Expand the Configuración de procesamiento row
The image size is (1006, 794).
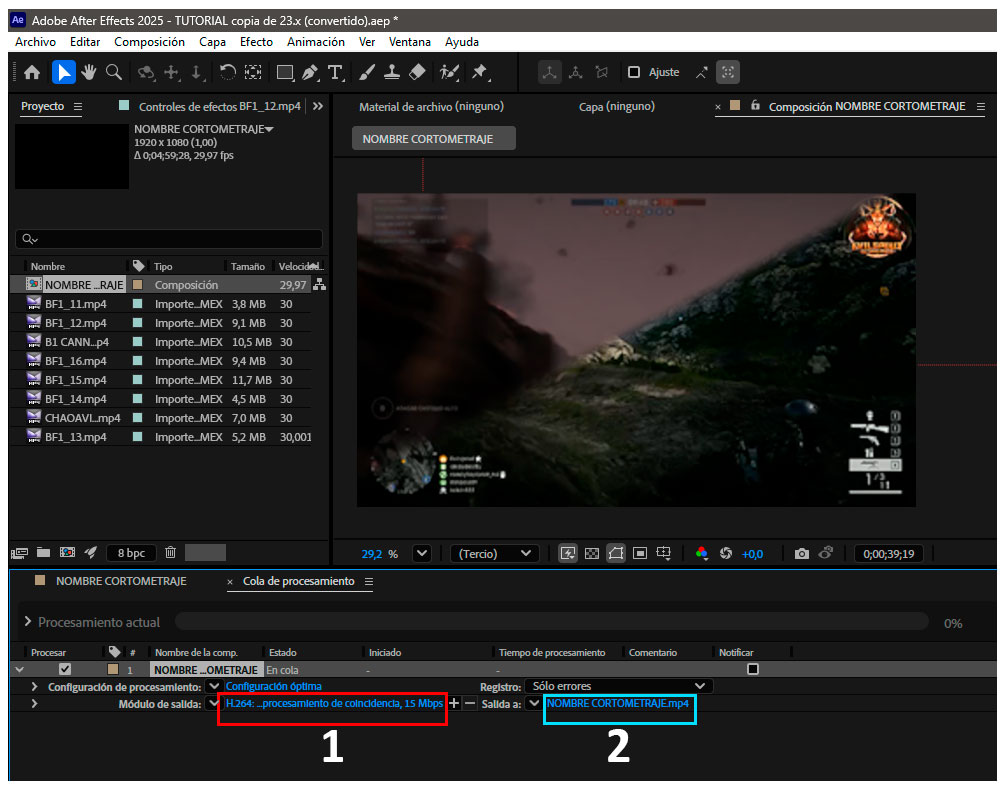coord(34,686)
